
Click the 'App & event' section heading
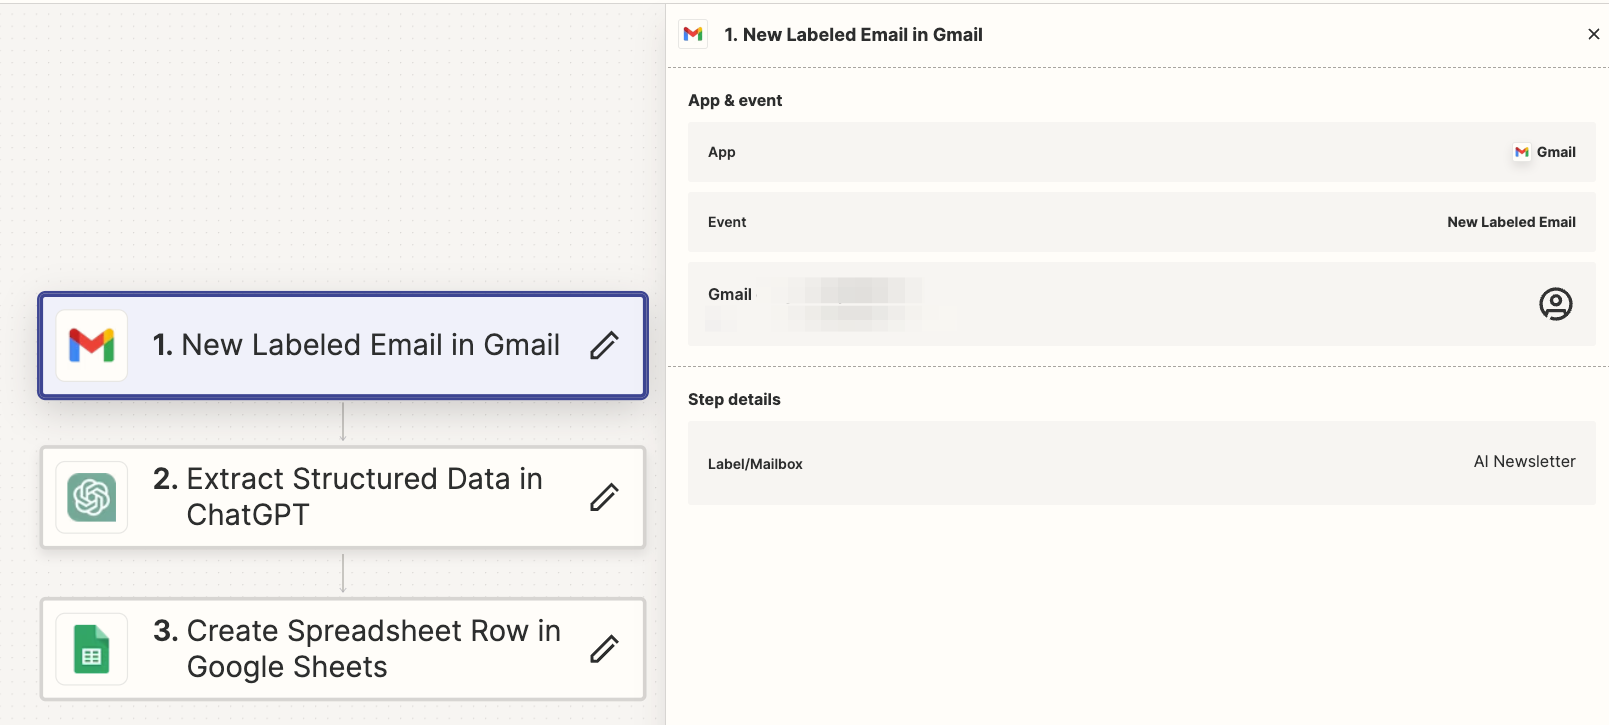click(735, 100)
